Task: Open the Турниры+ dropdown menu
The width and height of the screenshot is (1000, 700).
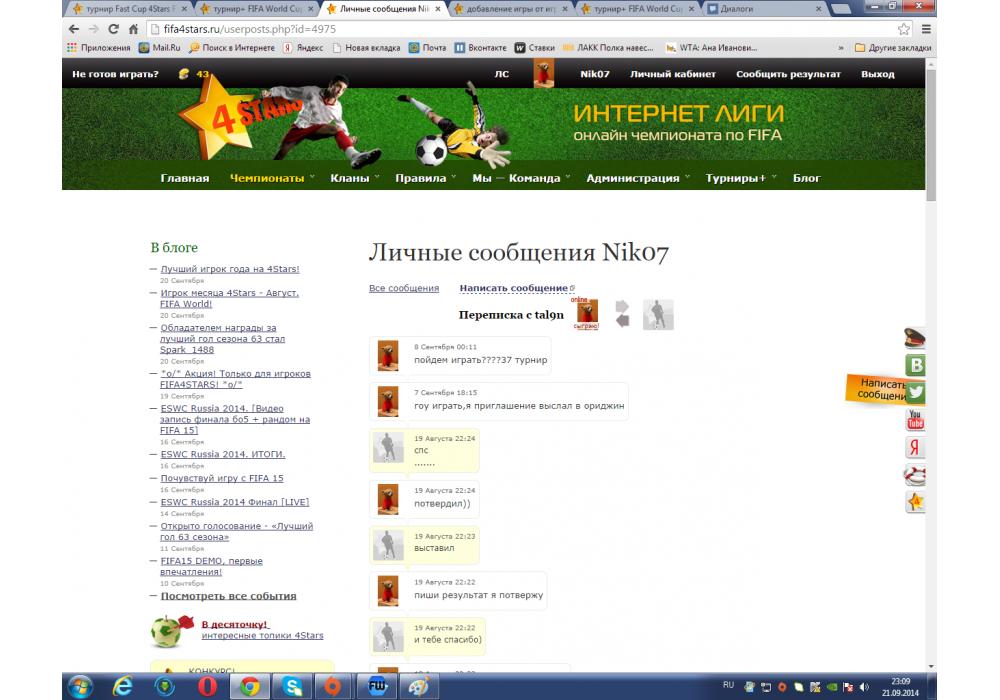Action: point(740,178)
